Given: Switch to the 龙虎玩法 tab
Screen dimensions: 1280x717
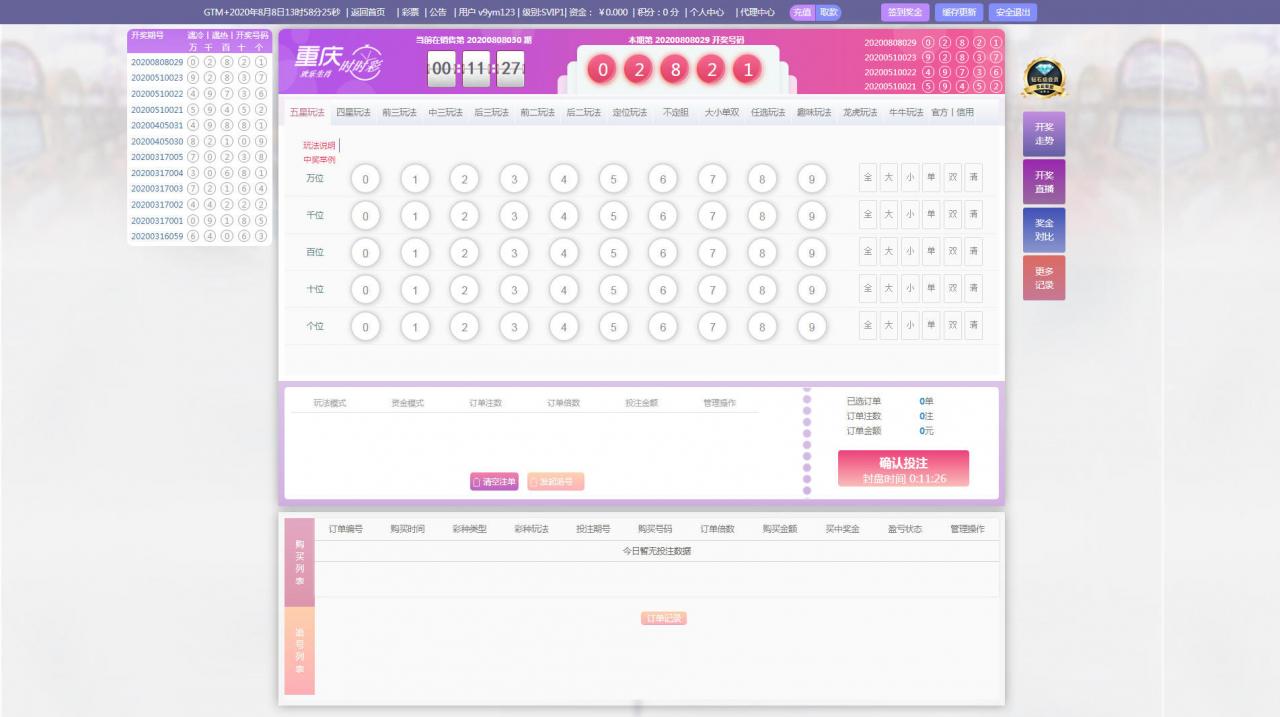Looking at the screenshot, I should [x=859, y=113].
